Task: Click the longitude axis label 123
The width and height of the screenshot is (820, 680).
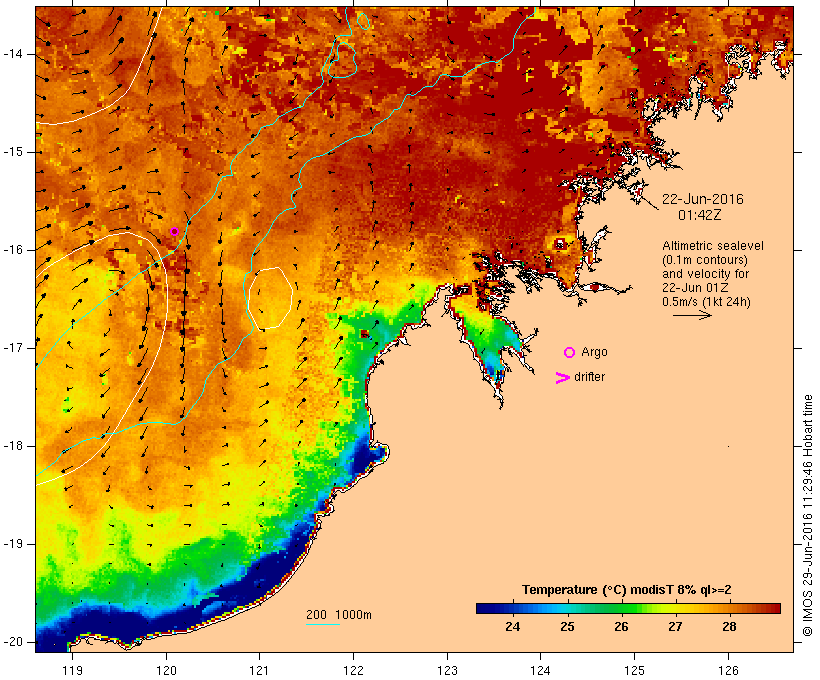Action: point(447,670)
